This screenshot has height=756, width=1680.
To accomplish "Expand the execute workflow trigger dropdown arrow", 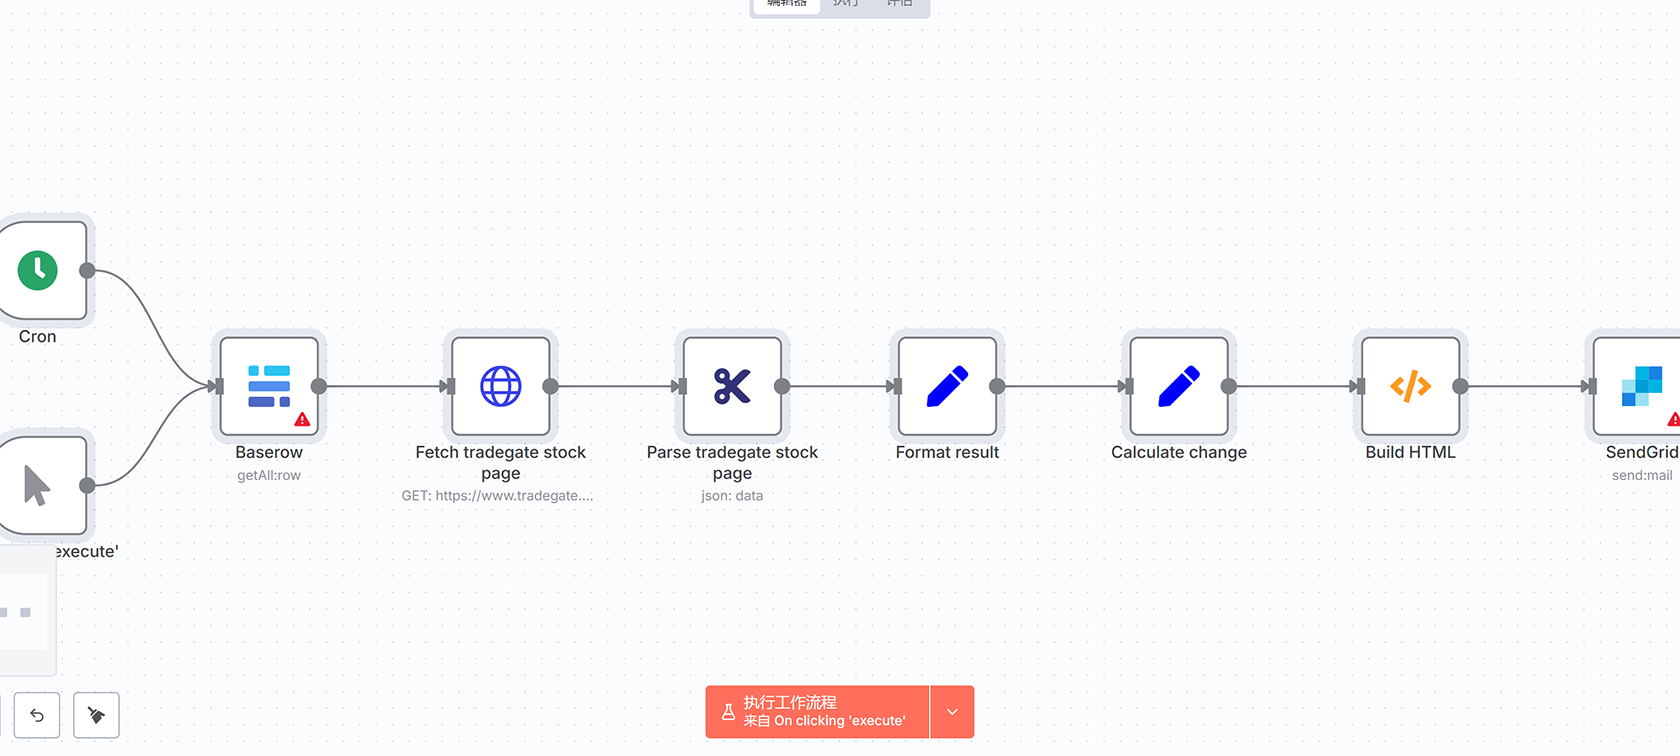I will (952, 712).
